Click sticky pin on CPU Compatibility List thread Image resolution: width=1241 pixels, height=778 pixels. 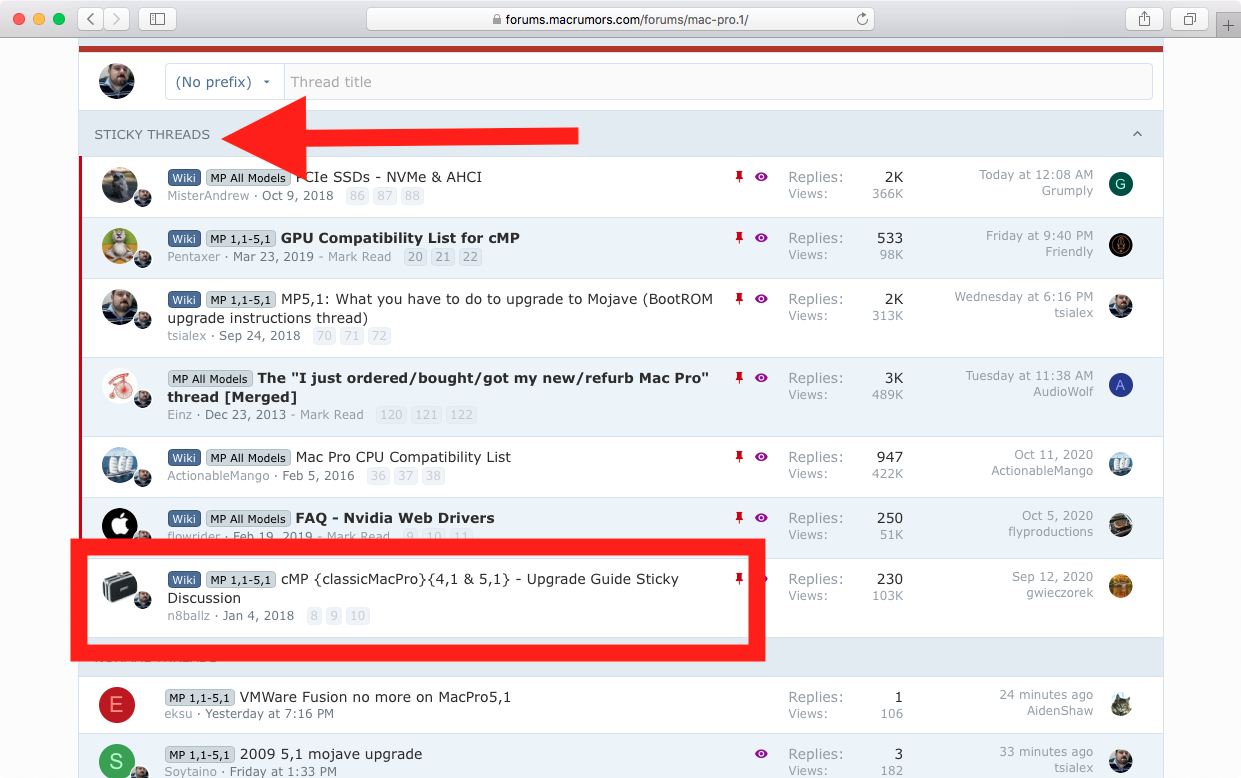pos(739,457)
